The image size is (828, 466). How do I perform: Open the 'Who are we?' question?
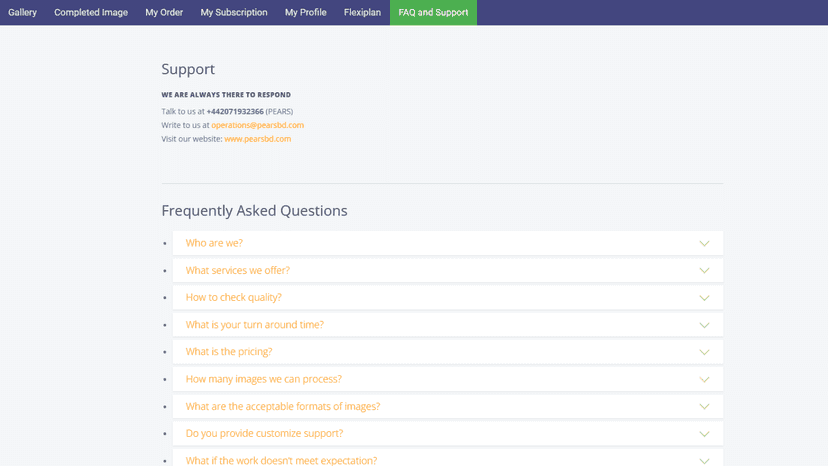(x=448, y=243)
